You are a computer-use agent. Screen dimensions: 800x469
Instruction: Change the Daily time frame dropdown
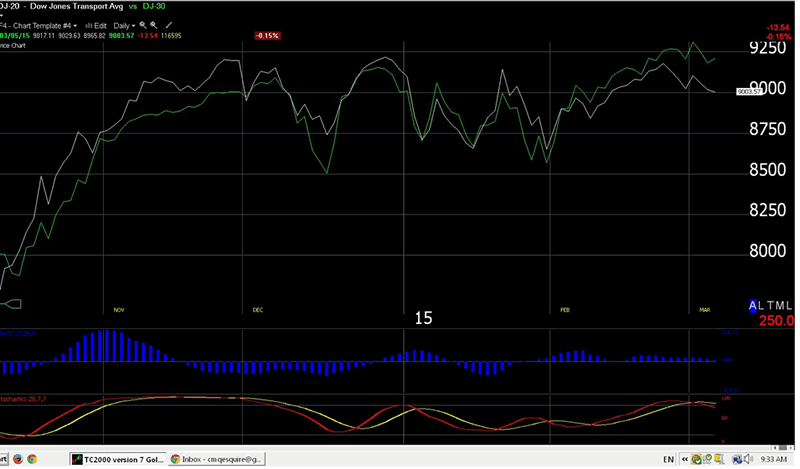point(122,24)
